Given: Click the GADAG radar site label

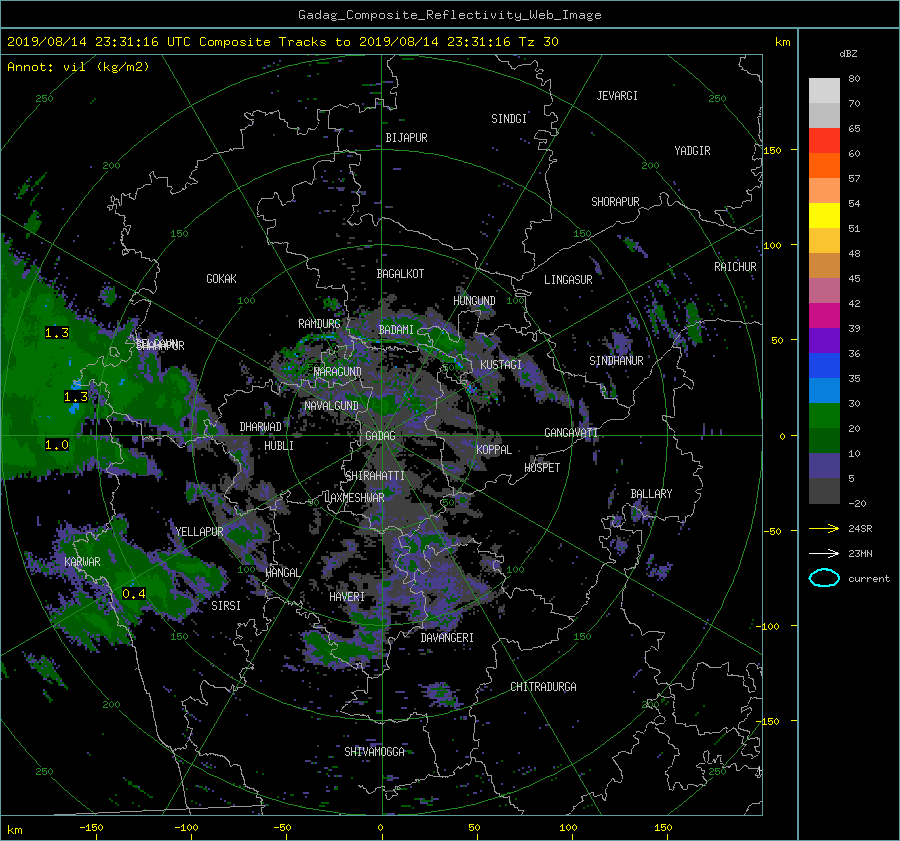Looking at the screenshot, I should point(380,436).
